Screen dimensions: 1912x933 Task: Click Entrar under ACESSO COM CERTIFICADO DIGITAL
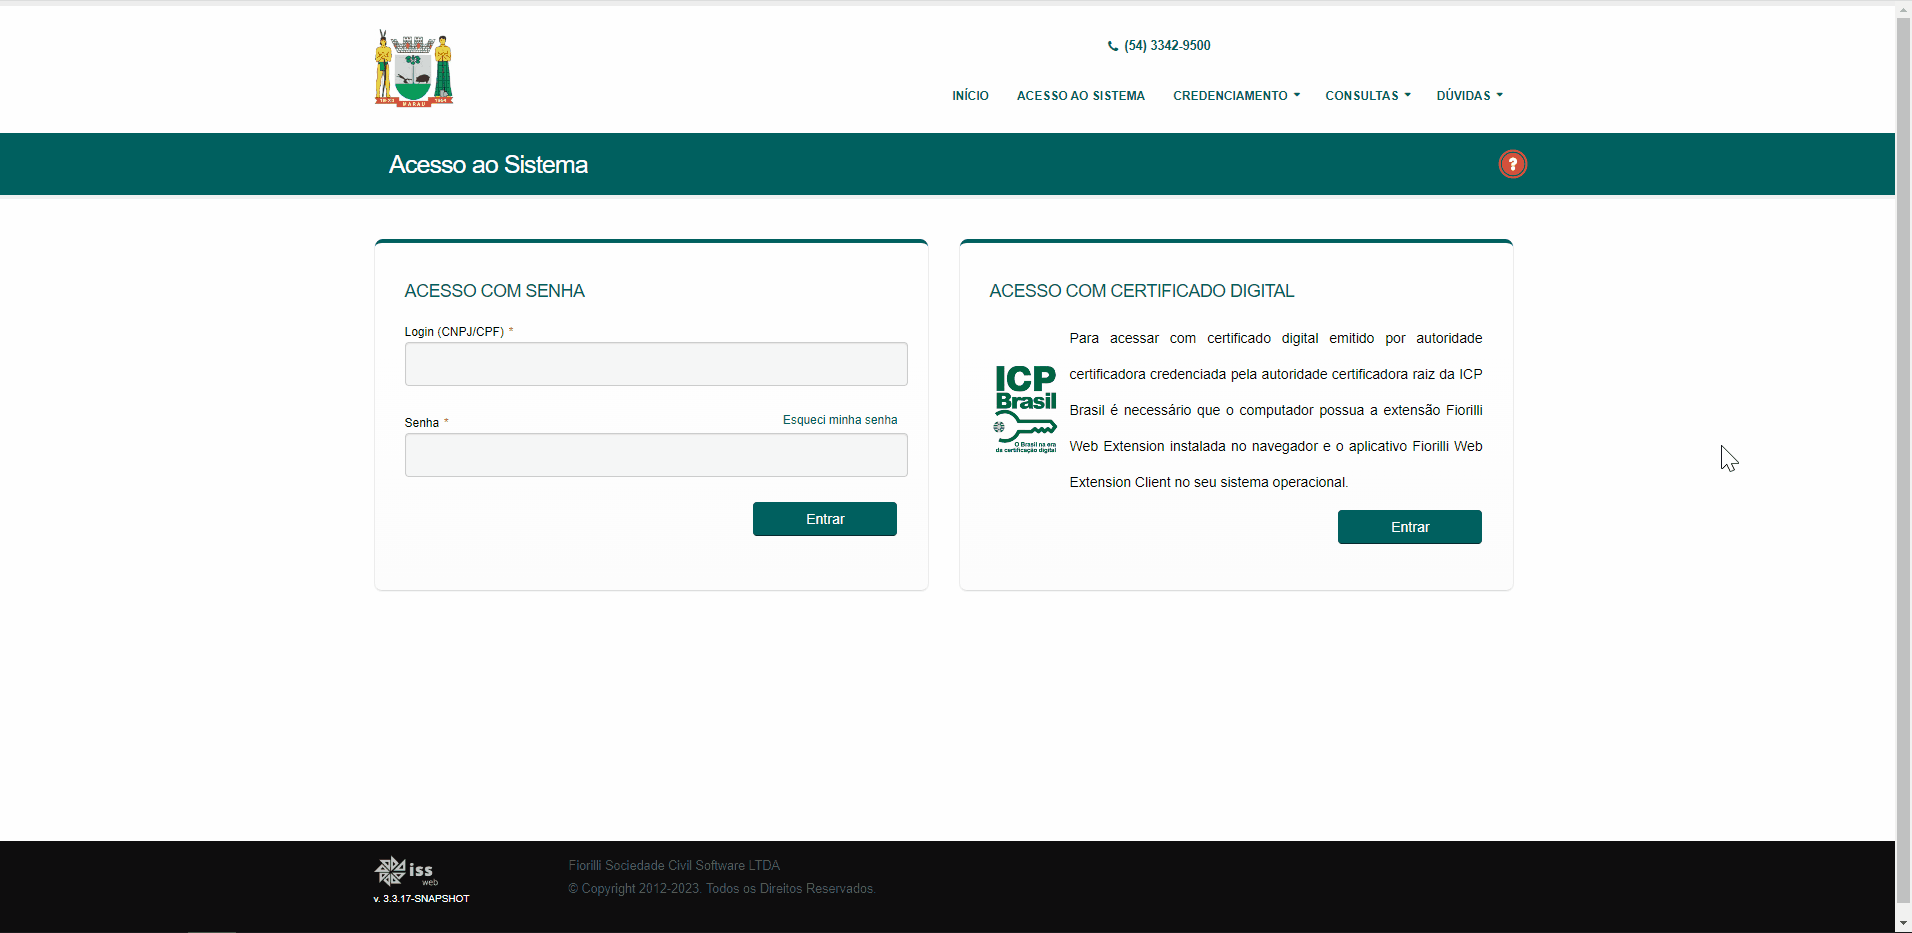pos(1409,527)
